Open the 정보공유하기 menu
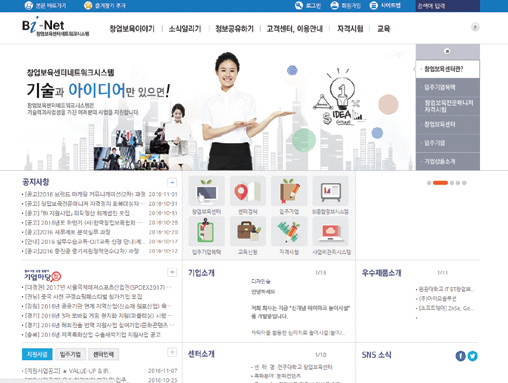The width and height of the screenshot is (508, 383). (234, 29)
